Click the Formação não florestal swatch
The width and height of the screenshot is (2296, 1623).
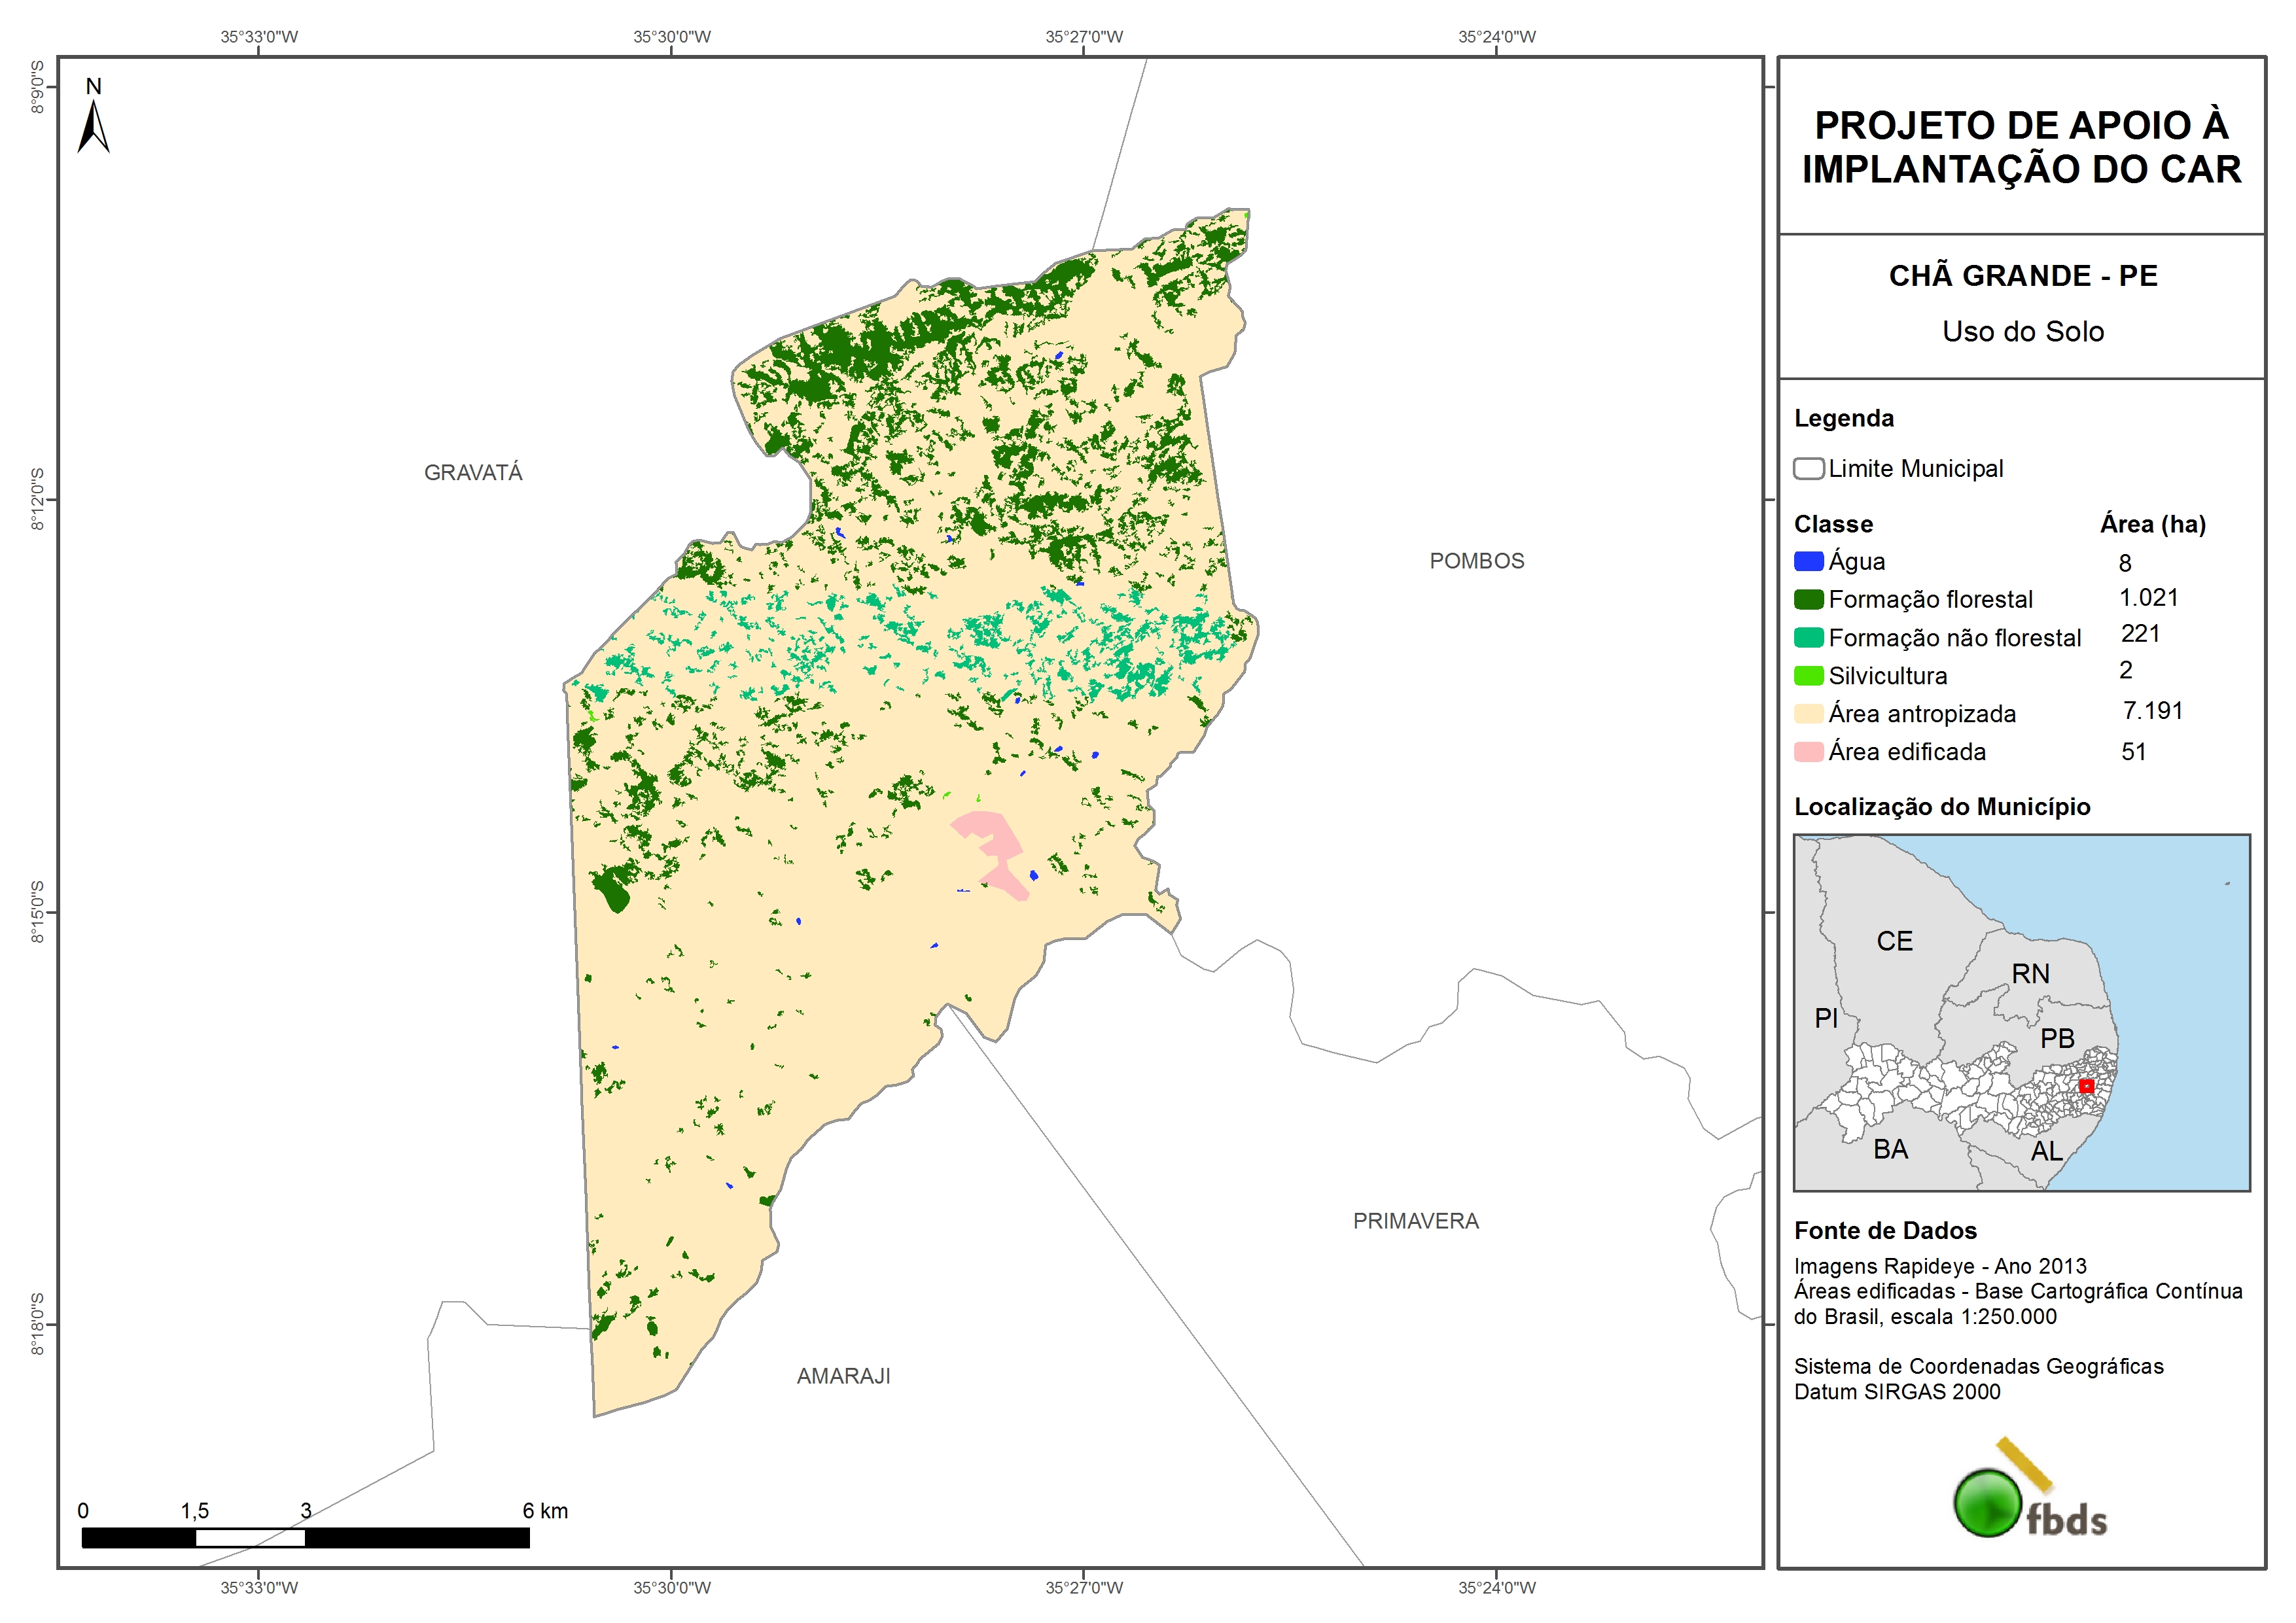1808,638
